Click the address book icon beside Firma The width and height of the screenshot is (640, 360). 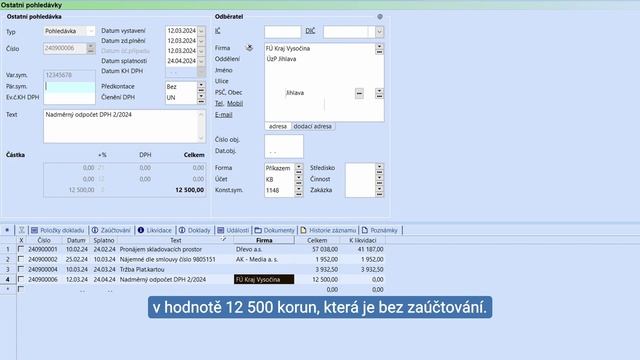[249, 48]
